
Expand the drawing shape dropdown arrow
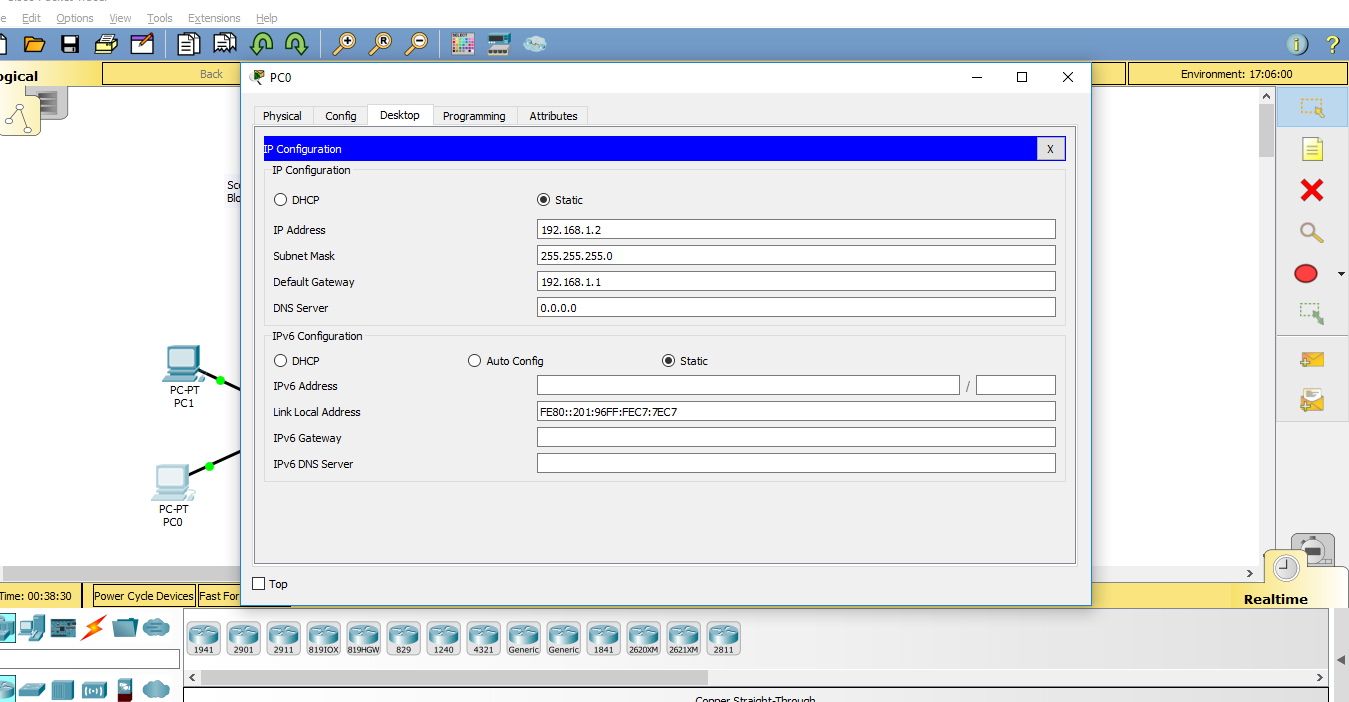click(1341, 273)
